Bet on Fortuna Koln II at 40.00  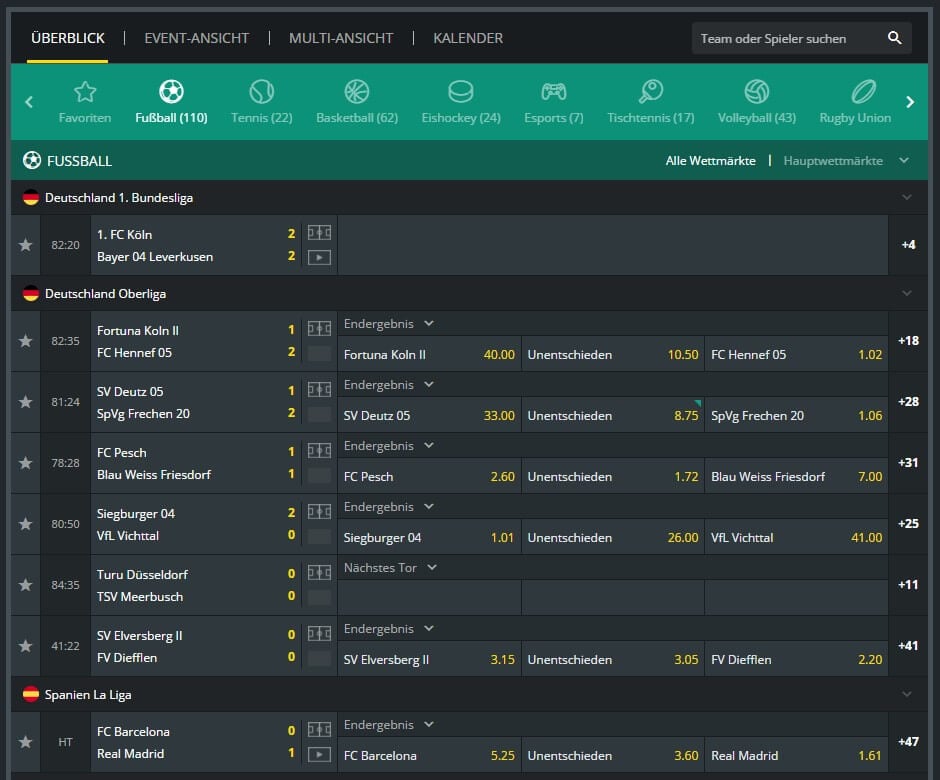point(429,354)
